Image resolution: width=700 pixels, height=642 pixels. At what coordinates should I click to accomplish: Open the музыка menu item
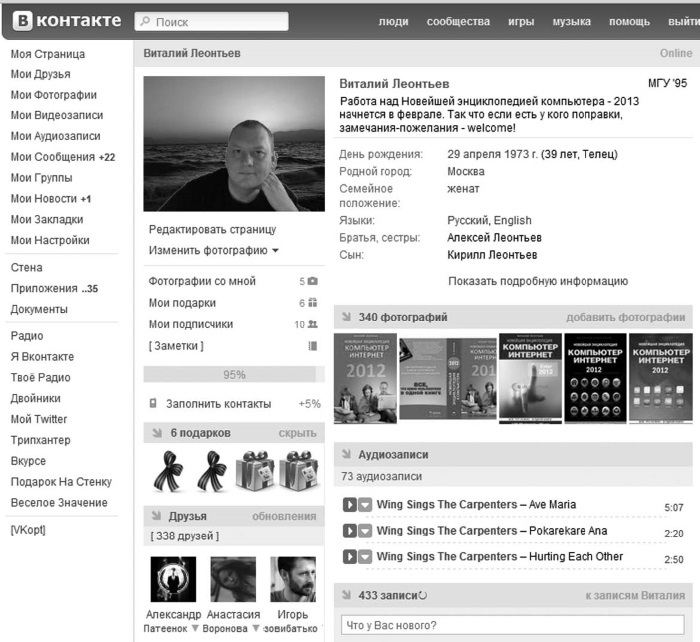click(x=571, y=21)
